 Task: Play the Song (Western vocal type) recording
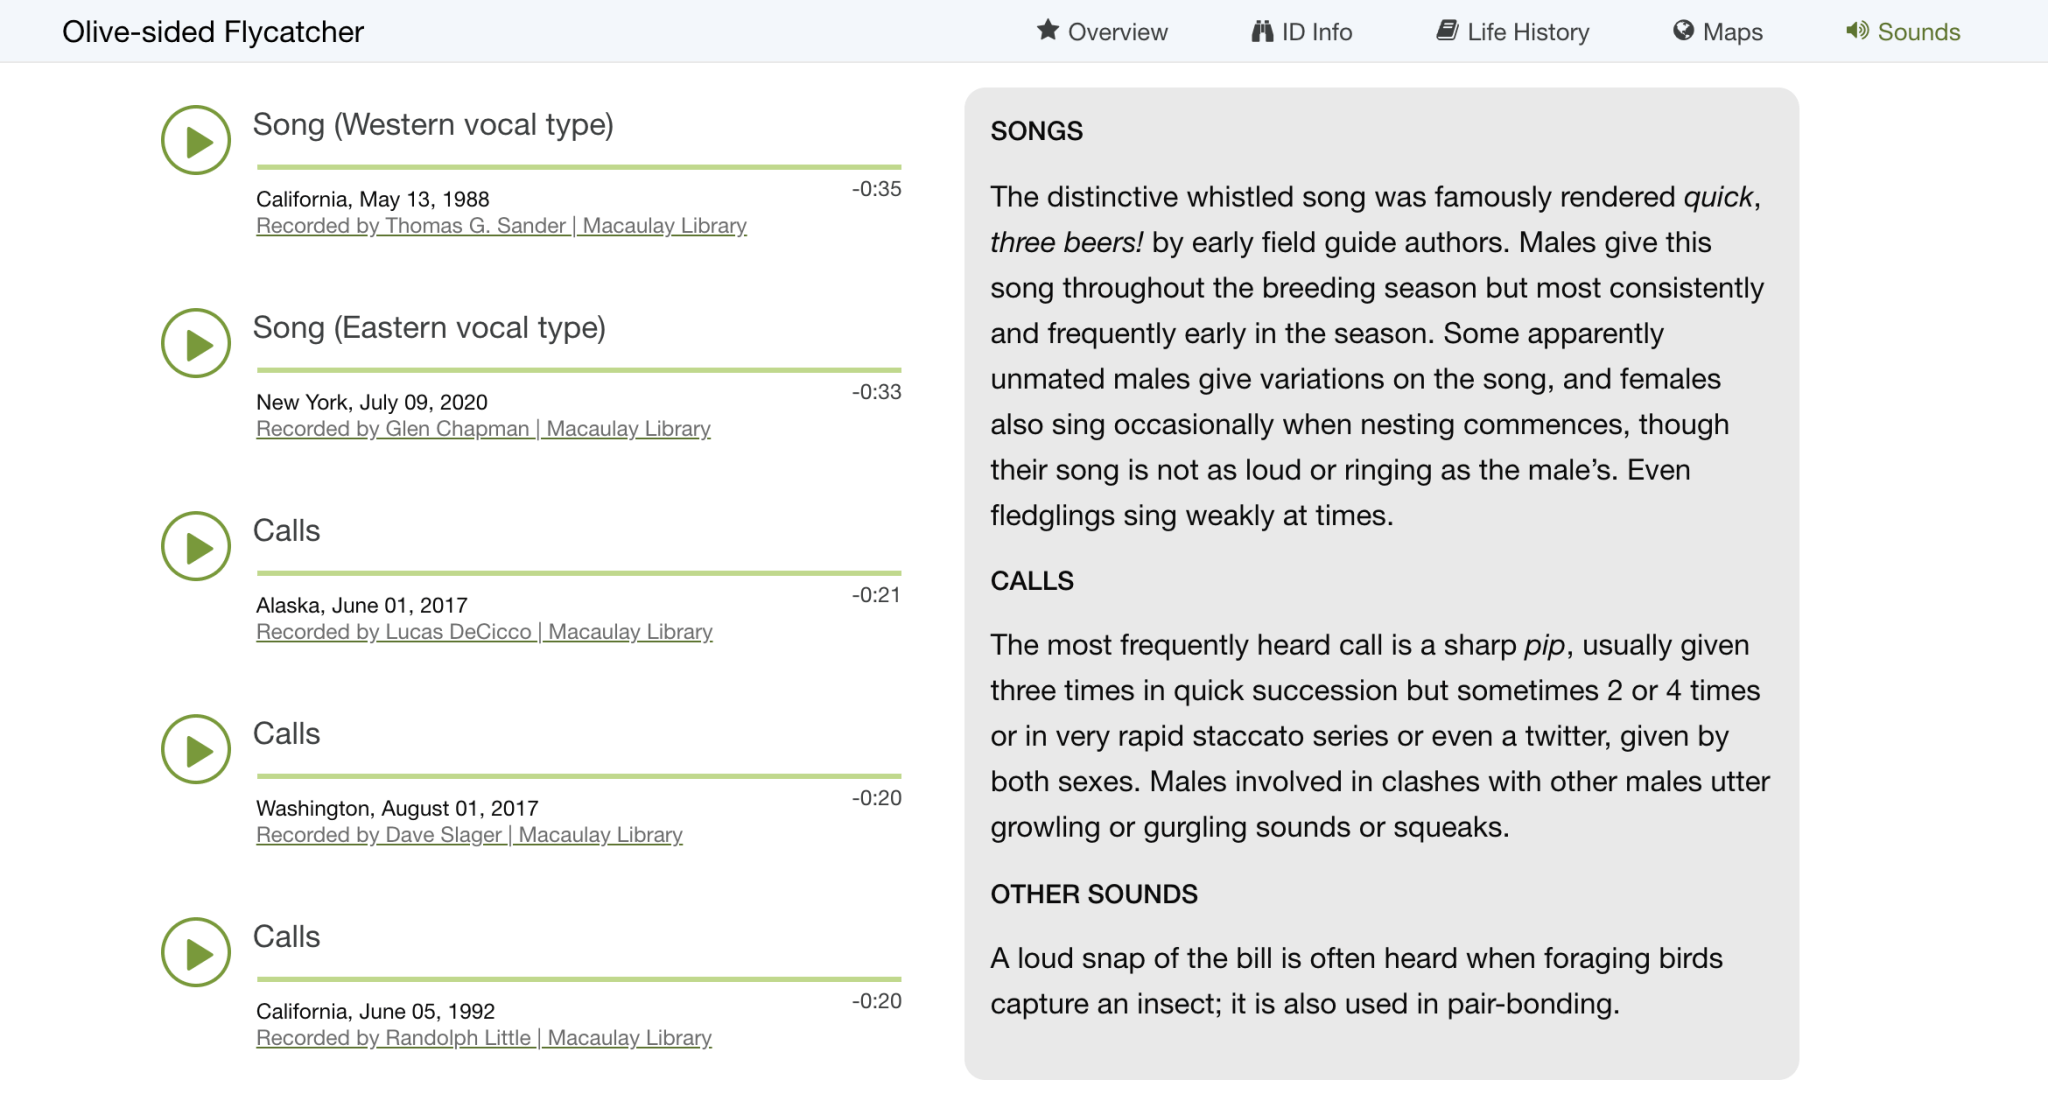pos(196,140)
